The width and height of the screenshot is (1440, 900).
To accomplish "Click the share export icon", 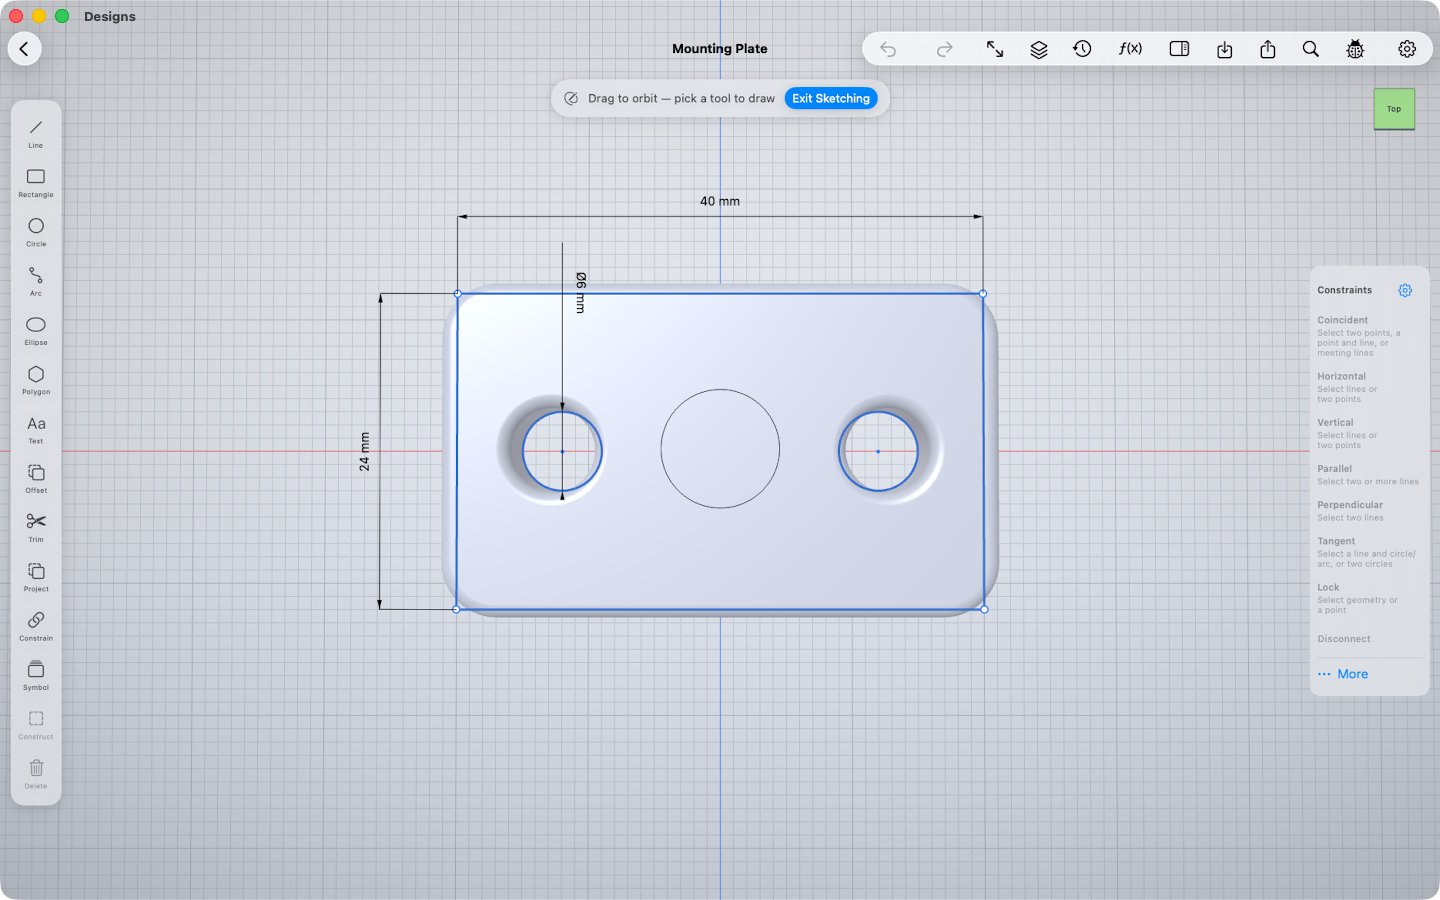I will pyautogui.click(x=1268, y=49).
